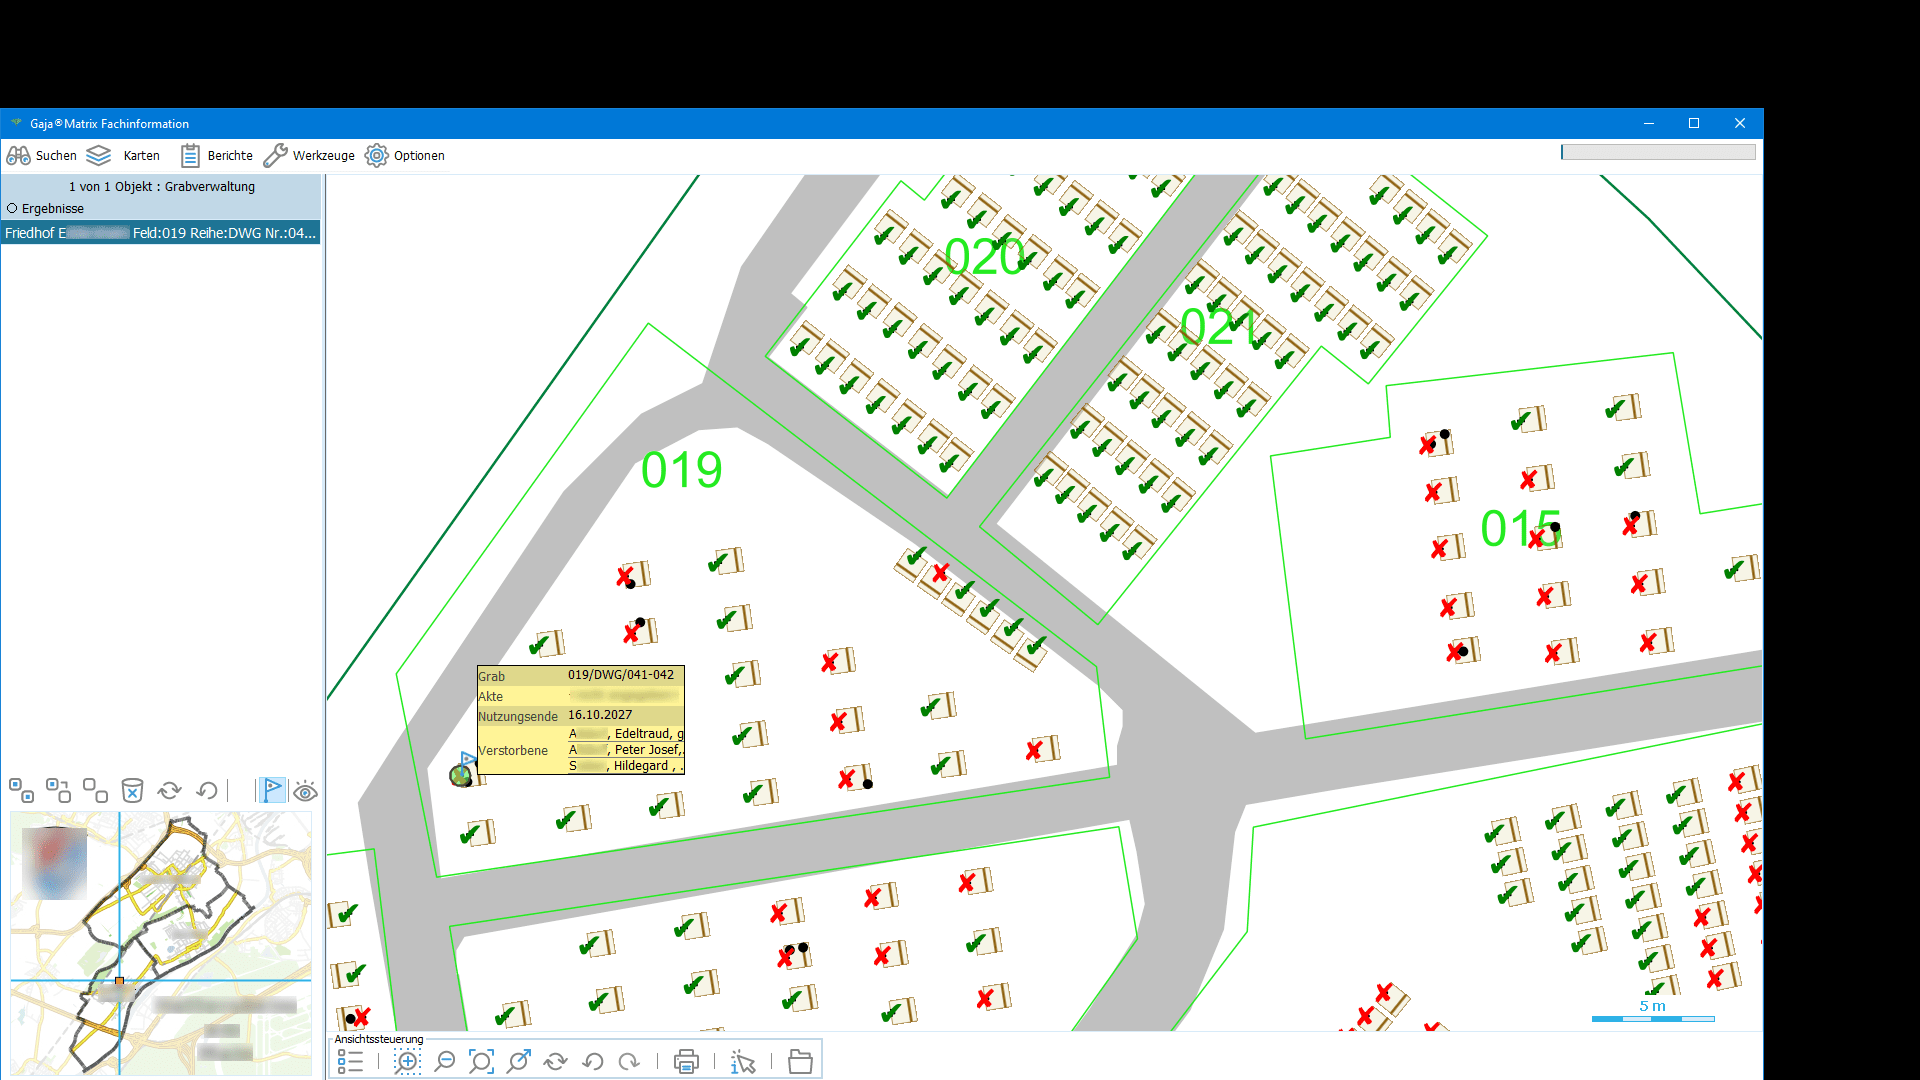Viewport: 1920px width, 1080px height.
Task: Click the select-all objects icon
Action: tap(21, 791)
